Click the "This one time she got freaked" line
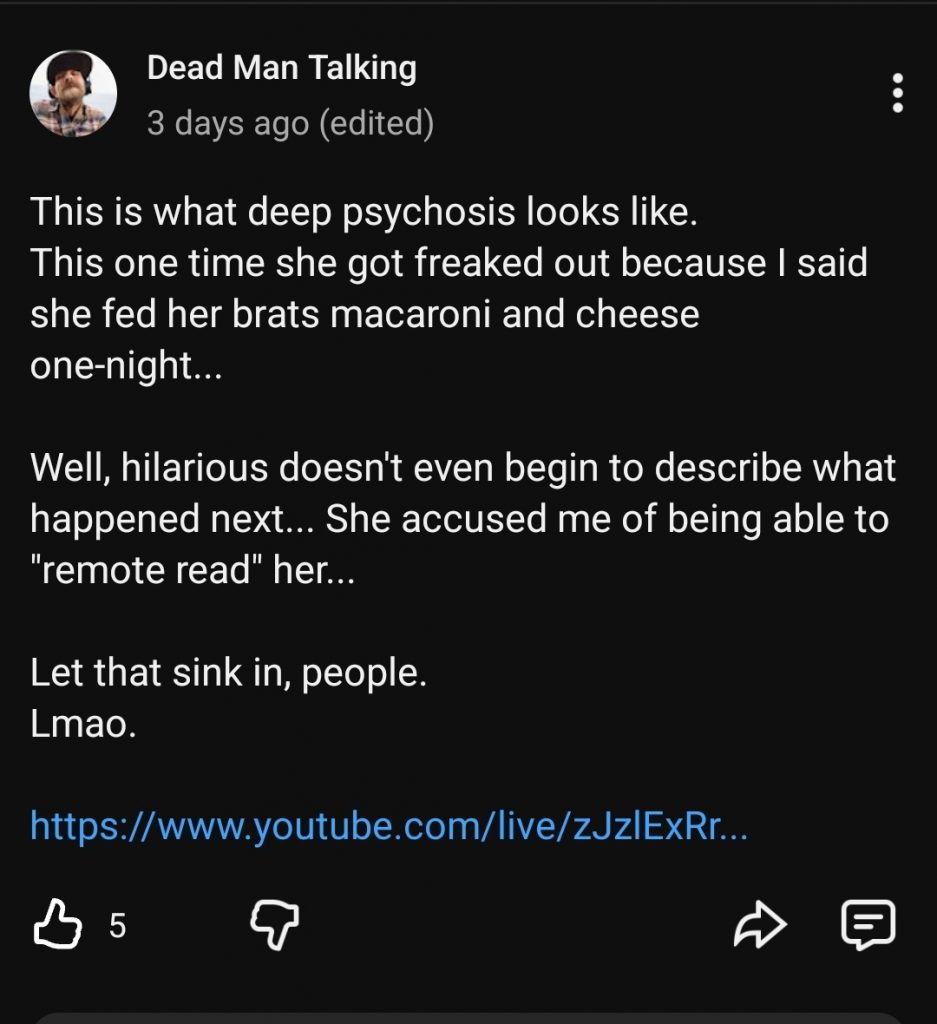This screenshot has height=1024, width=937. (448, 264)
